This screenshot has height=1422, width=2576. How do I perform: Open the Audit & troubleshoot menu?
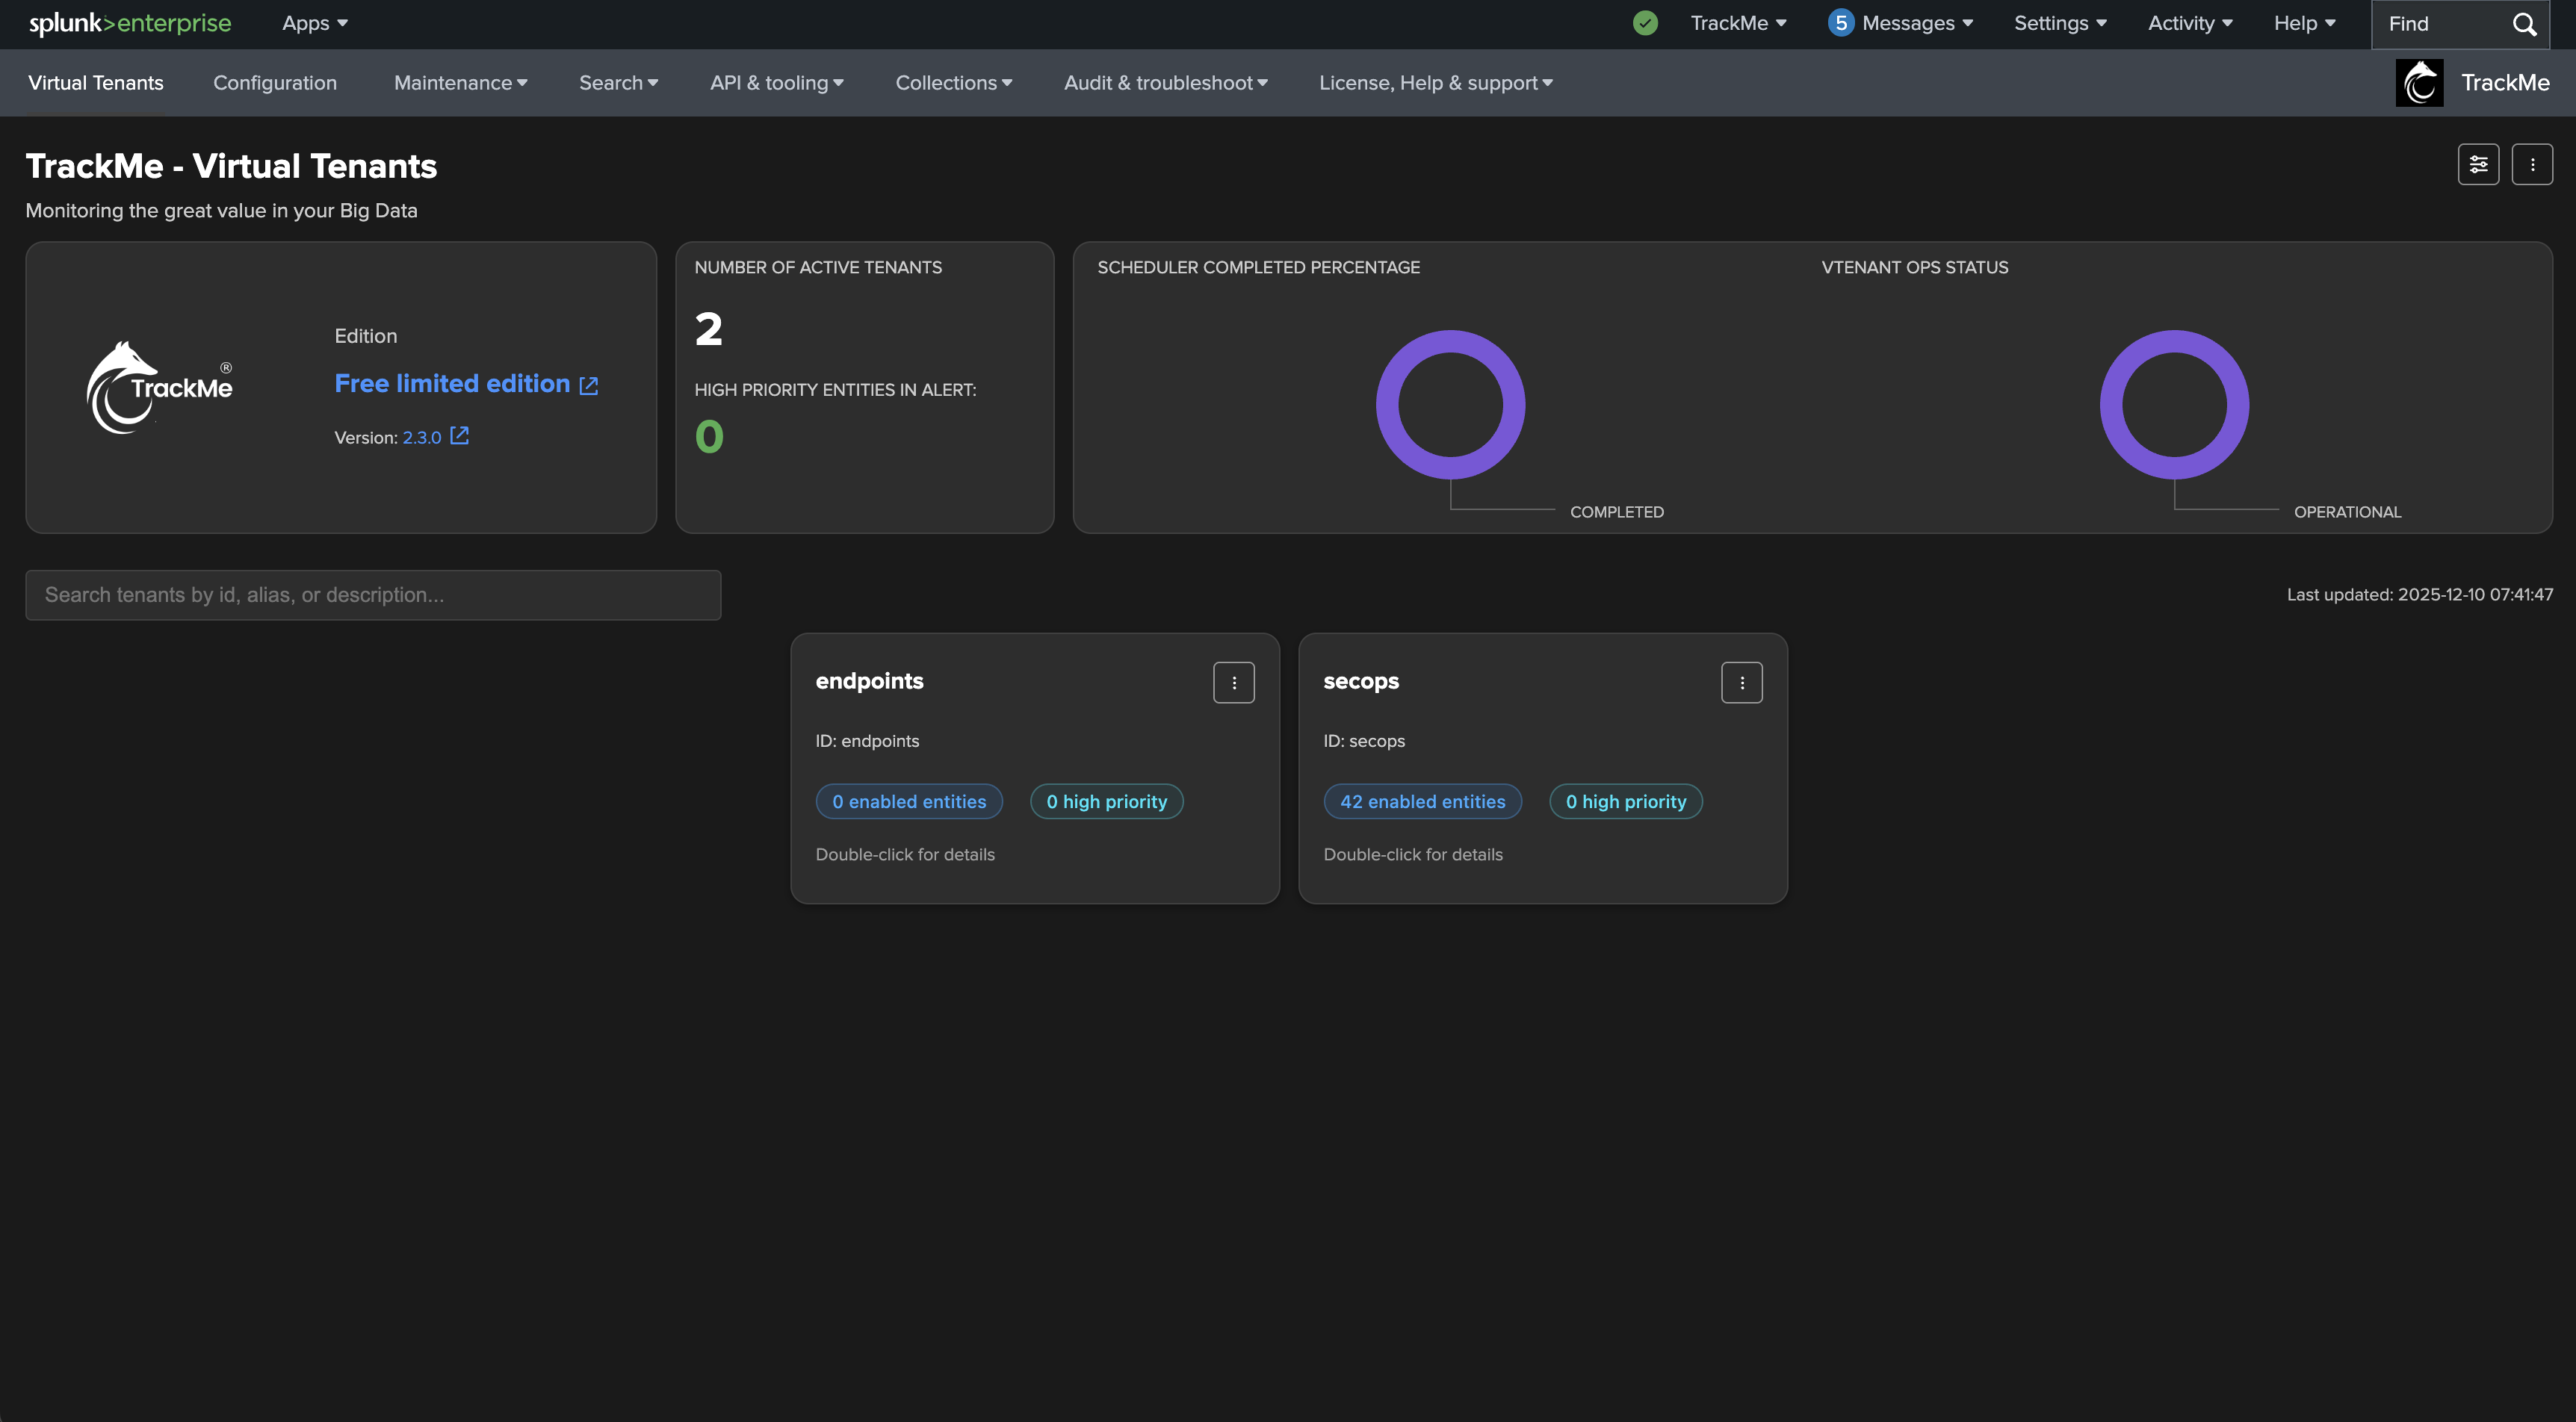click(x=1165, y=83)
